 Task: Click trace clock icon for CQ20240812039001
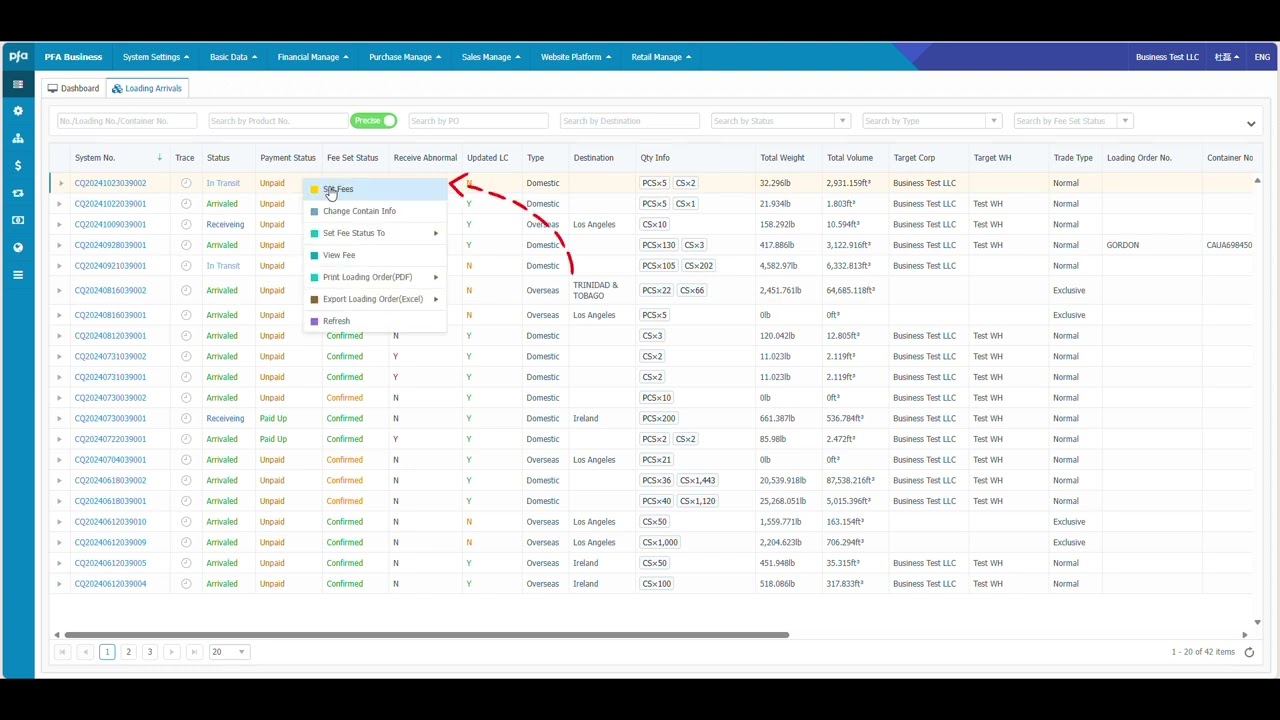click(x=186, y=336)
